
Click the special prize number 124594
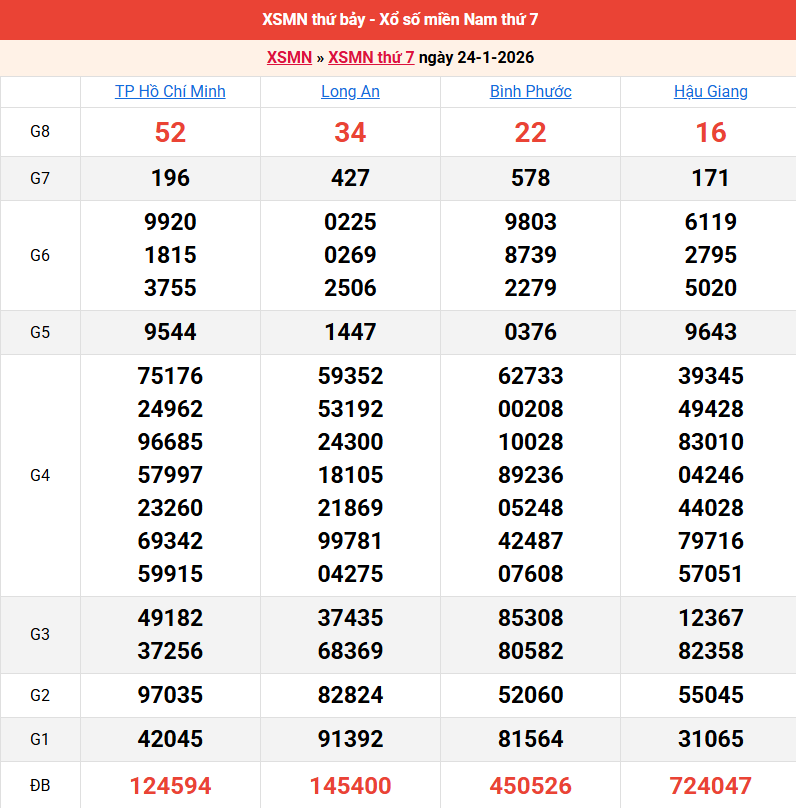tap(170, 786)
